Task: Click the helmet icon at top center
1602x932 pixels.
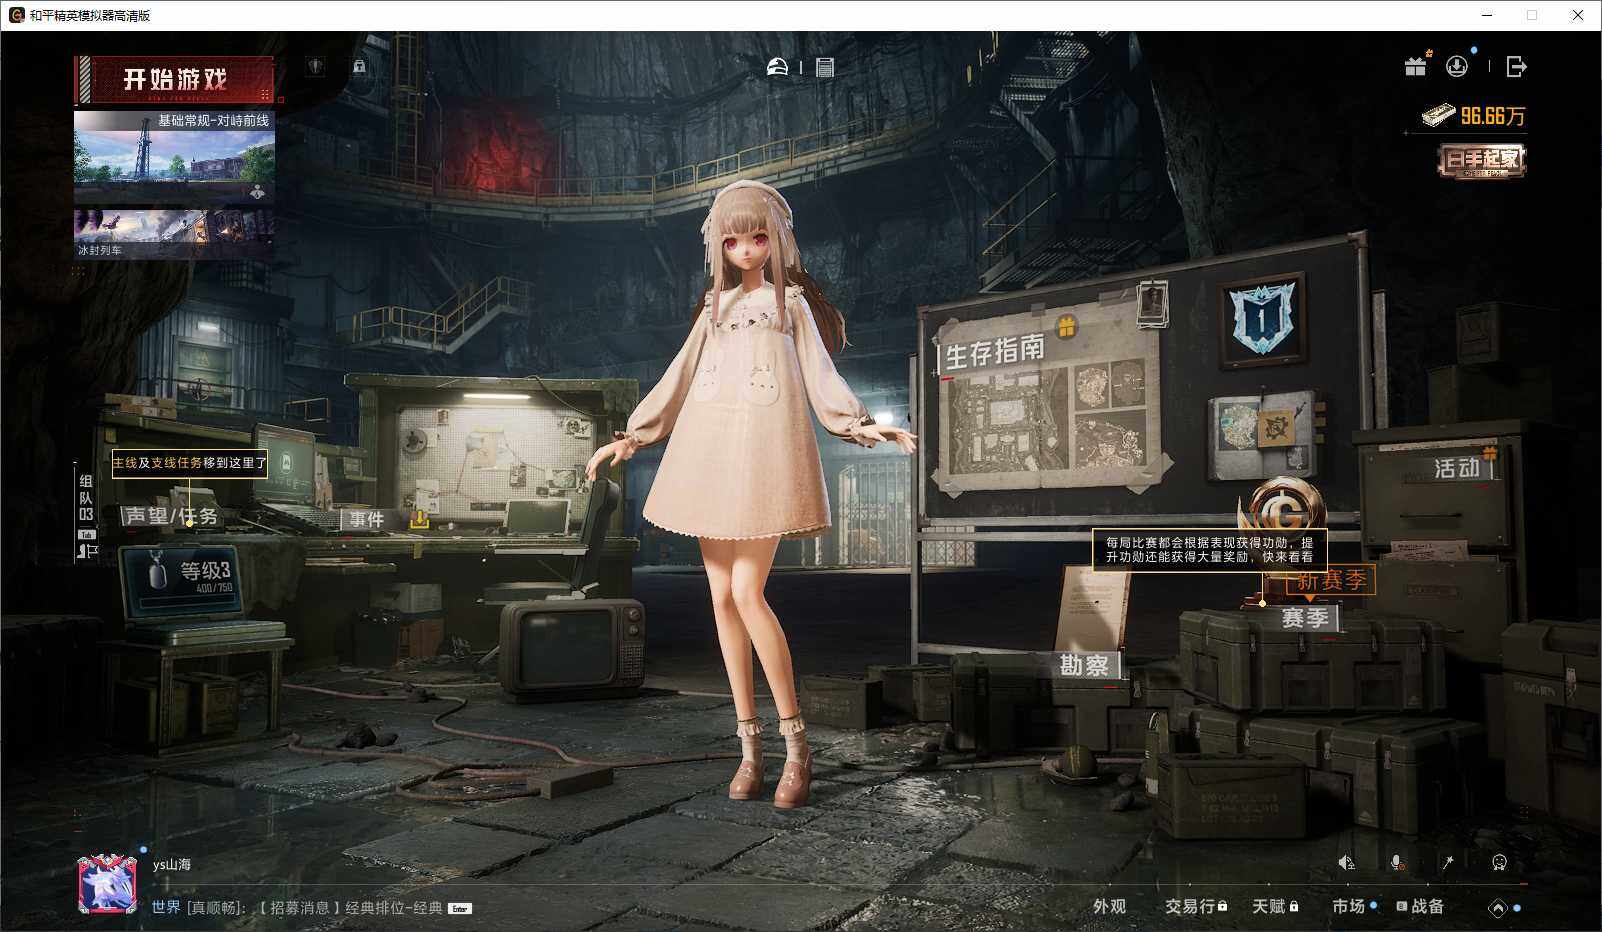Action: (x=777, y=67)
